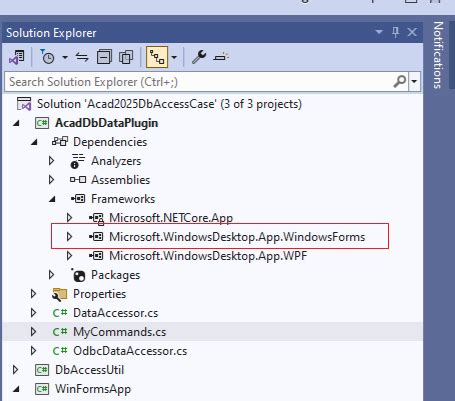455x401 pixels.
Task: Collapse the Frameworks node
Action: (x=52, y=199)
